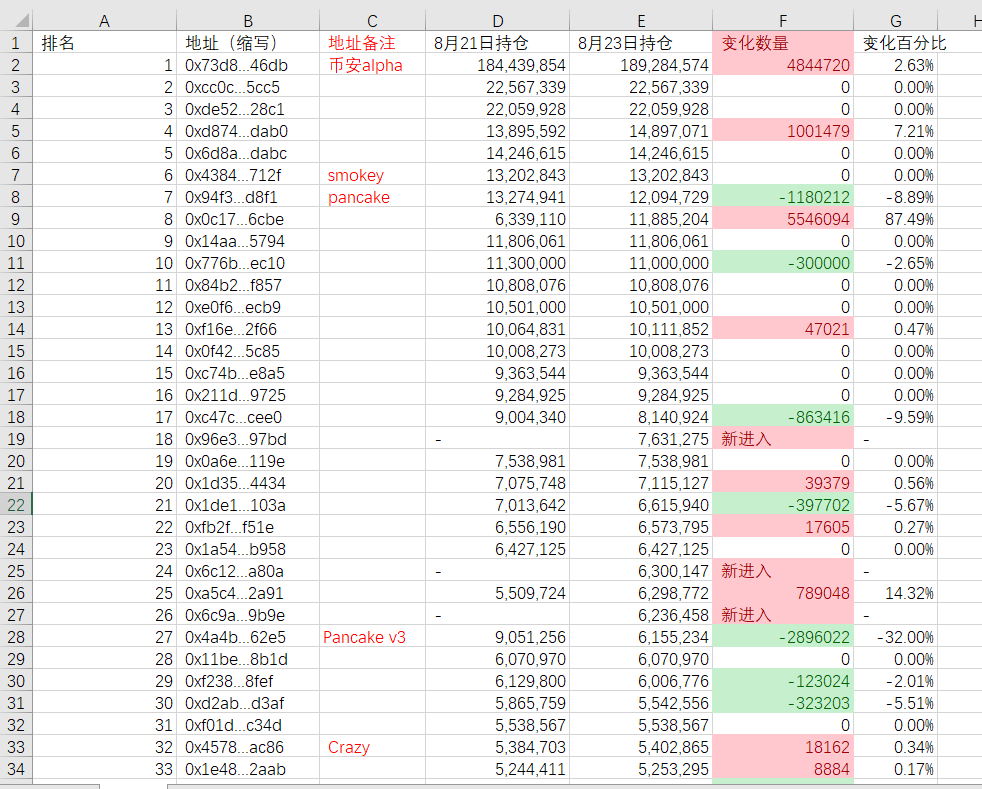Select change cell 8884
The height and width of the screenshot is (789, 982).
[783, 769]
